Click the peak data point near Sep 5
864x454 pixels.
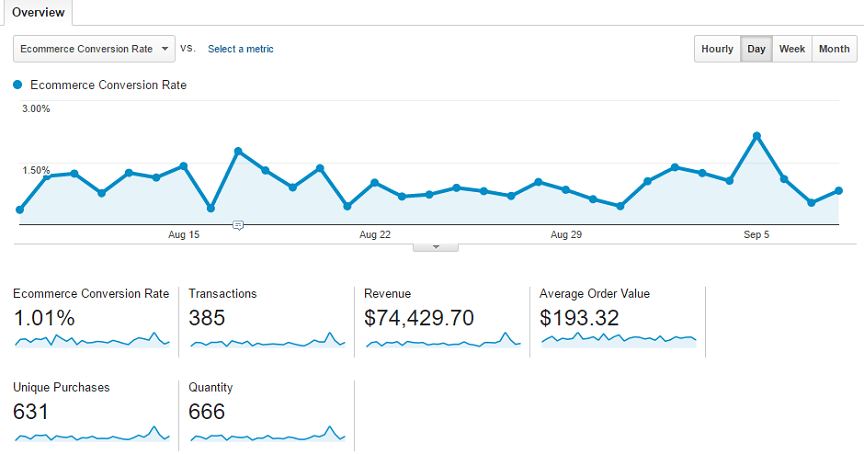pyautogui.click(x=757, y=136)
